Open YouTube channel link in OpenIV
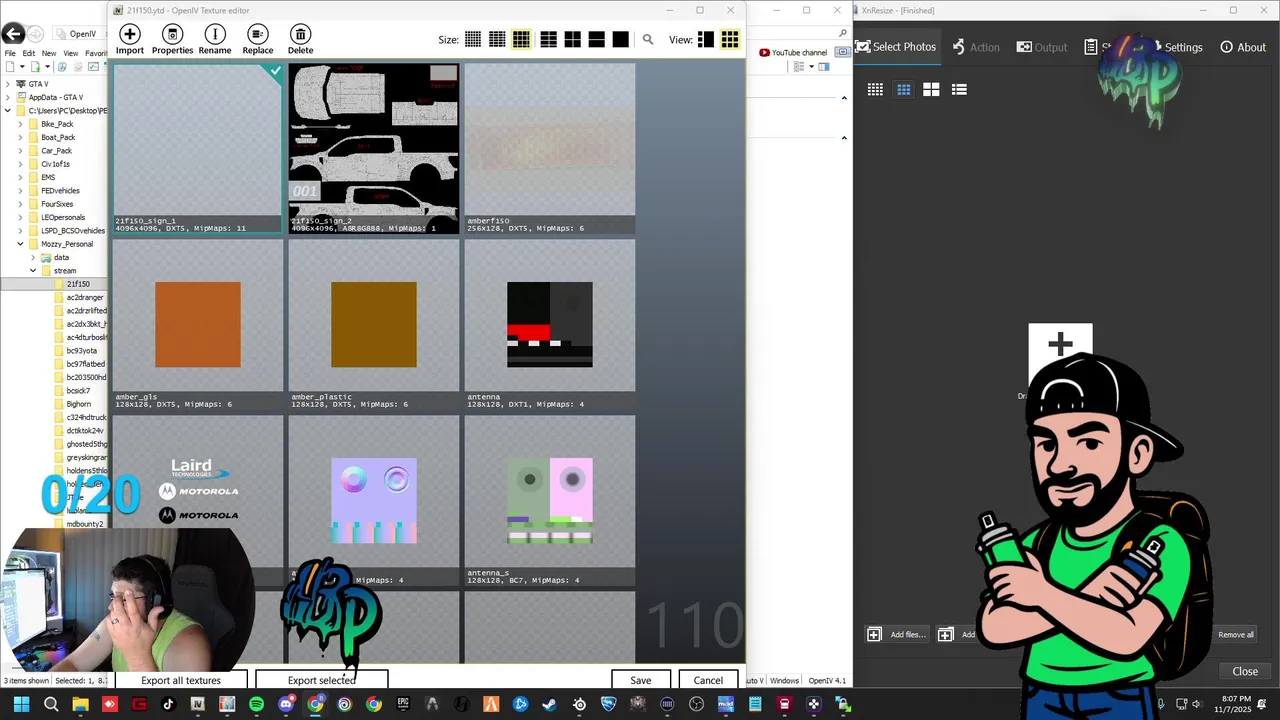The image size is (1280, 720). (793, 52)
